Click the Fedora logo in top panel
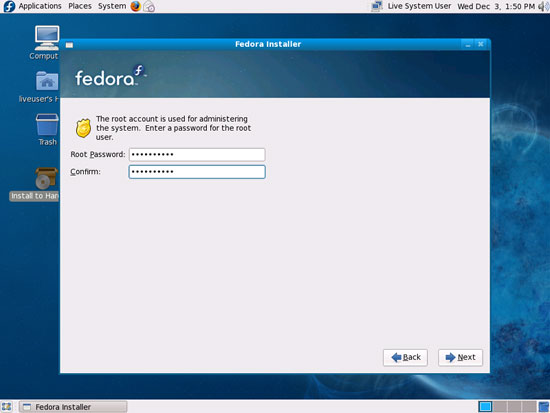The image size is (550, 413). pos(8,6)
